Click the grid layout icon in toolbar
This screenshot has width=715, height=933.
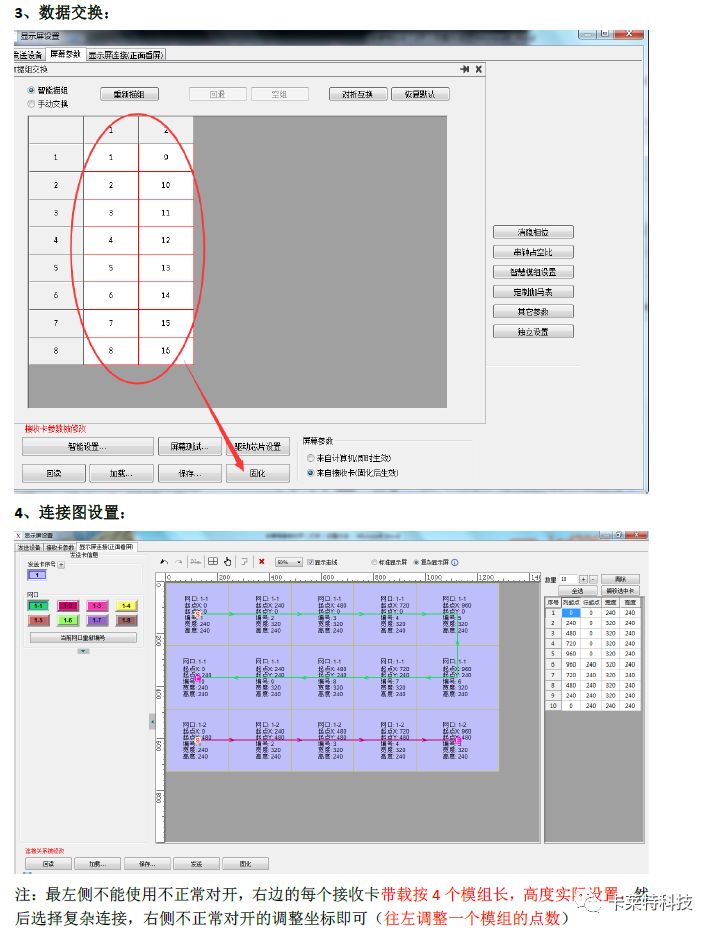(x=212, y=561)
